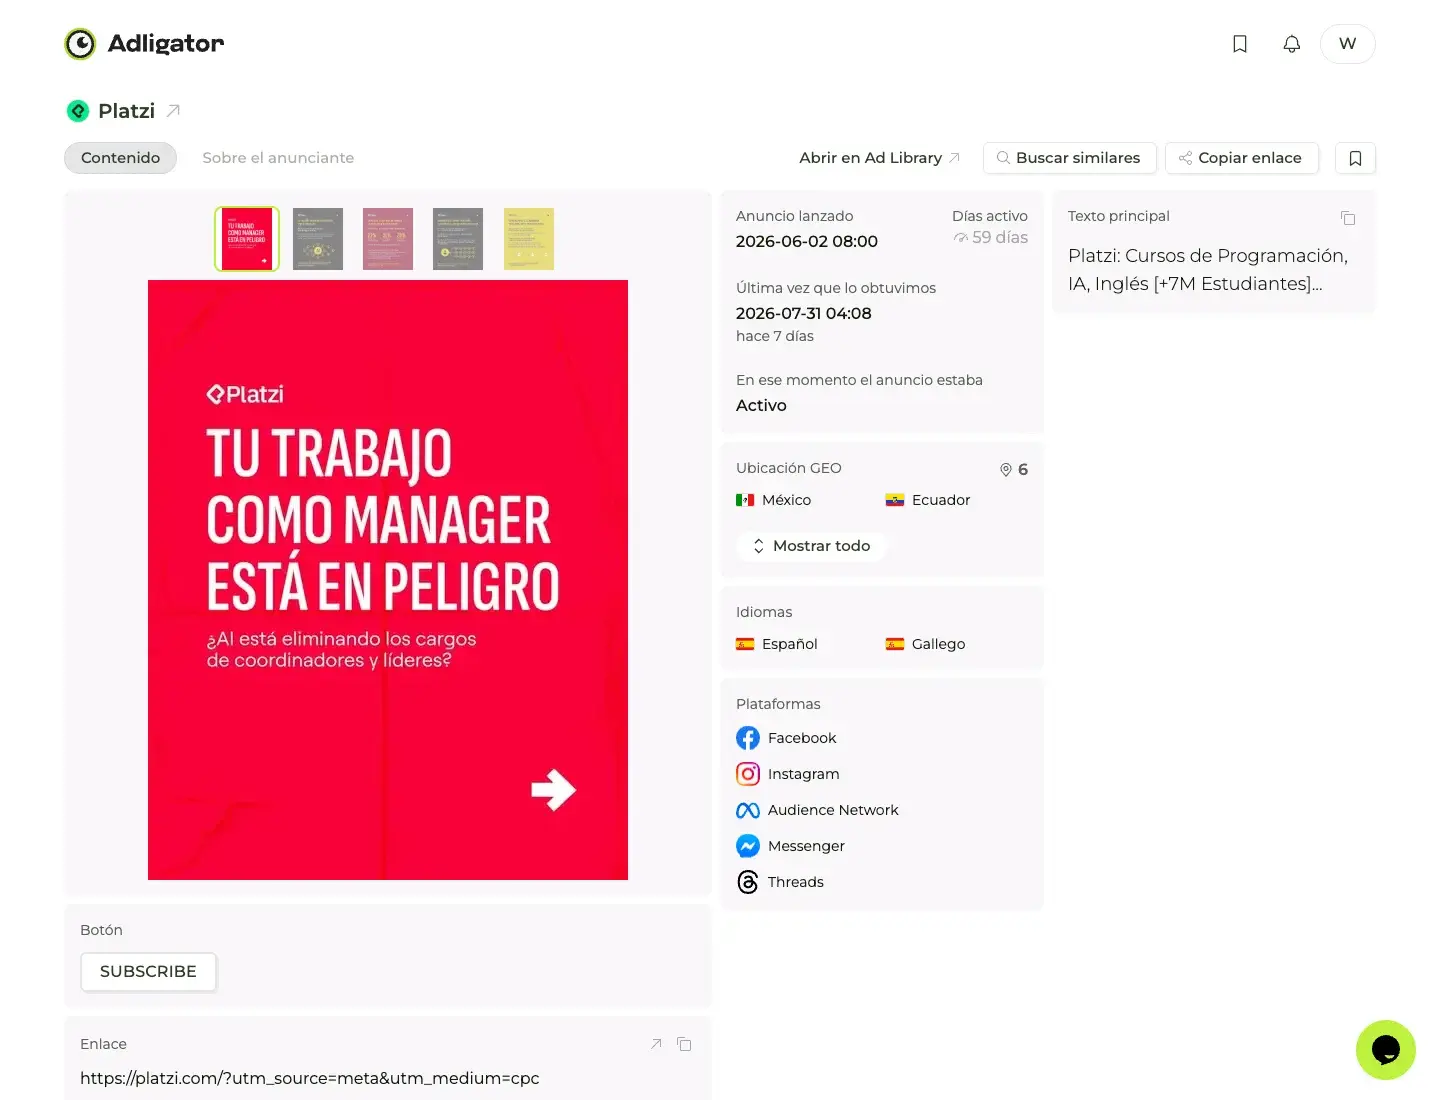
Task: Click the launch date 2026-06-02 08:00
Action: tap(807, 241)
